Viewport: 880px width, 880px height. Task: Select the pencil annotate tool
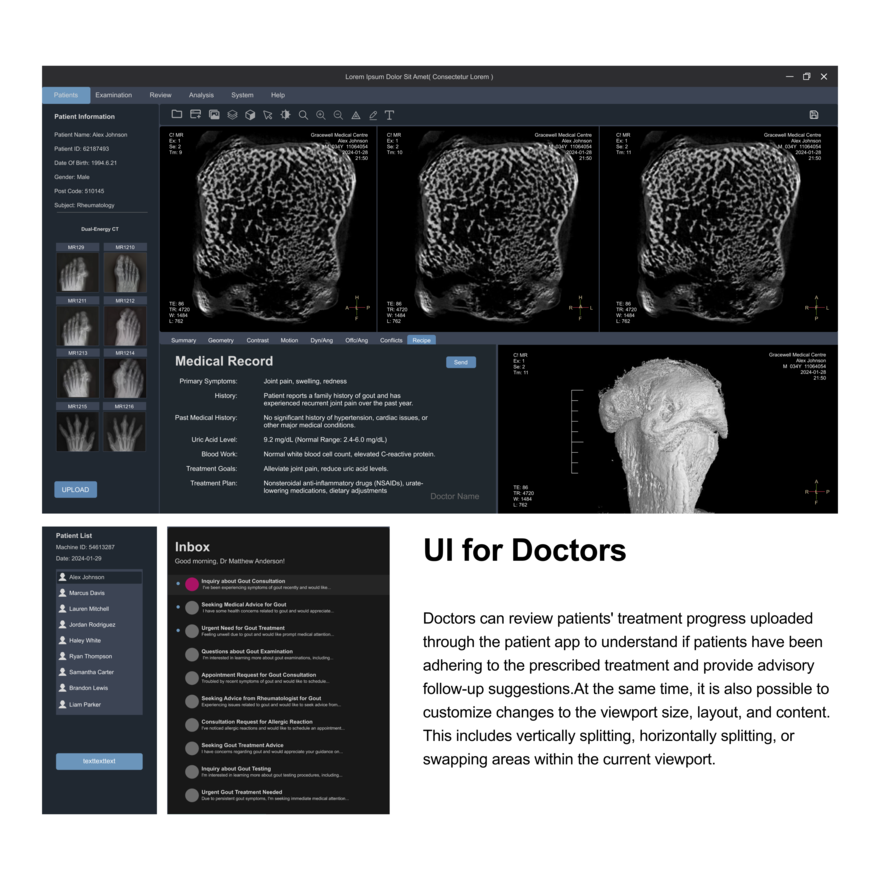(x=373, y=115)
